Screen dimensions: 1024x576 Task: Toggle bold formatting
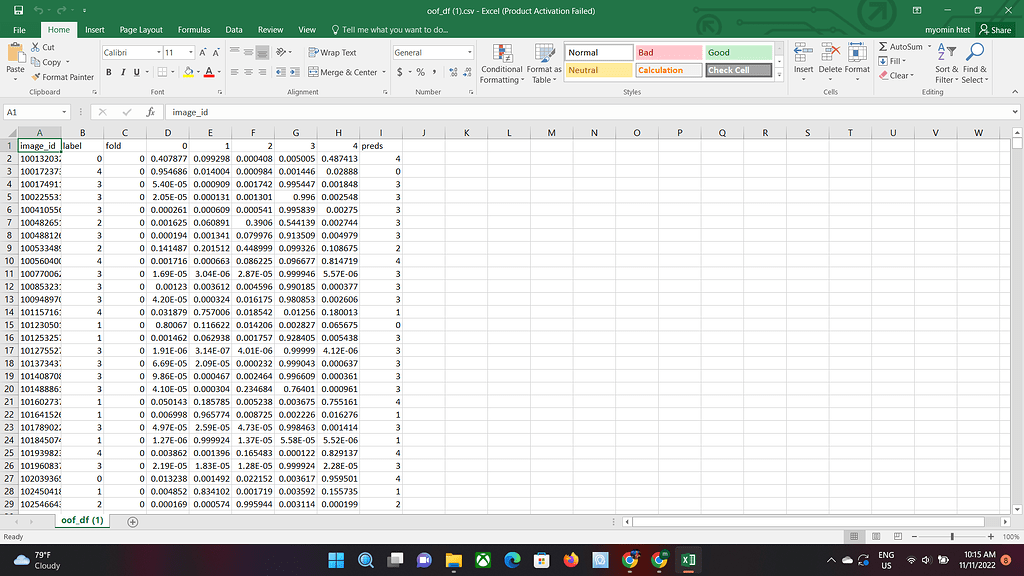tap(108, 72)
